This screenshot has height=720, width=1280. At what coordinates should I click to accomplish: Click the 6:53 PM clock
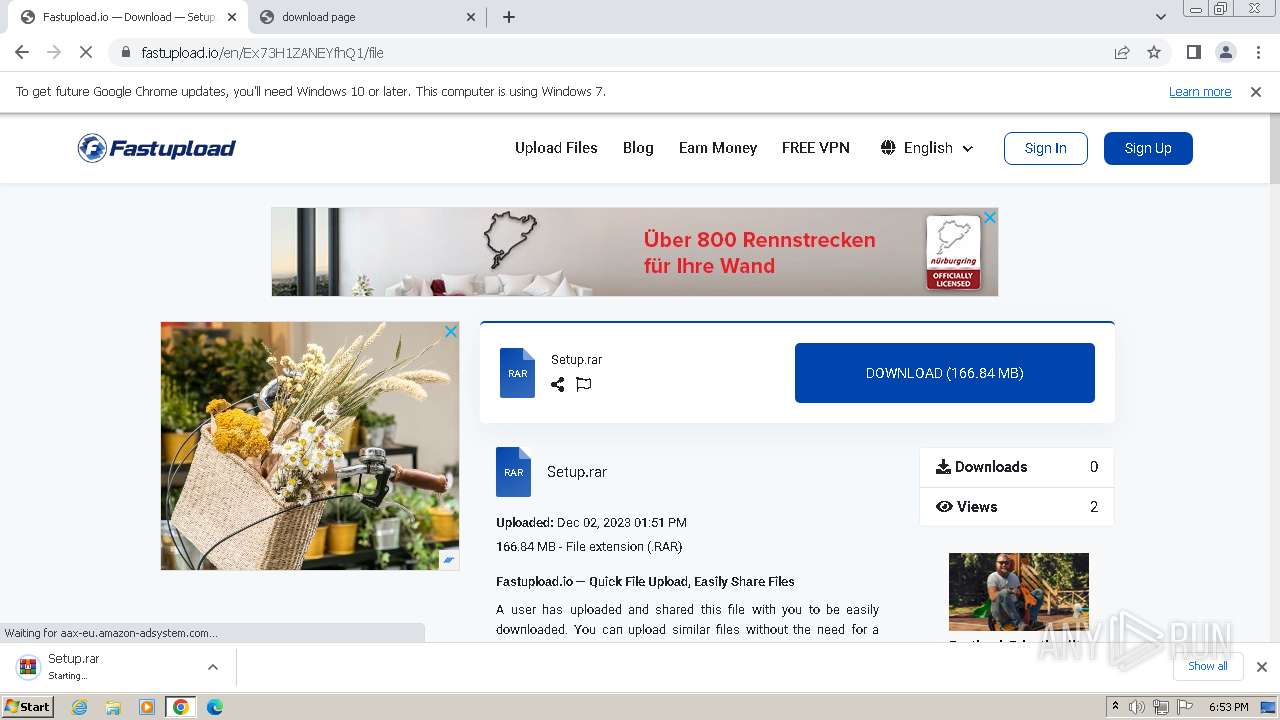point(1229,707)
